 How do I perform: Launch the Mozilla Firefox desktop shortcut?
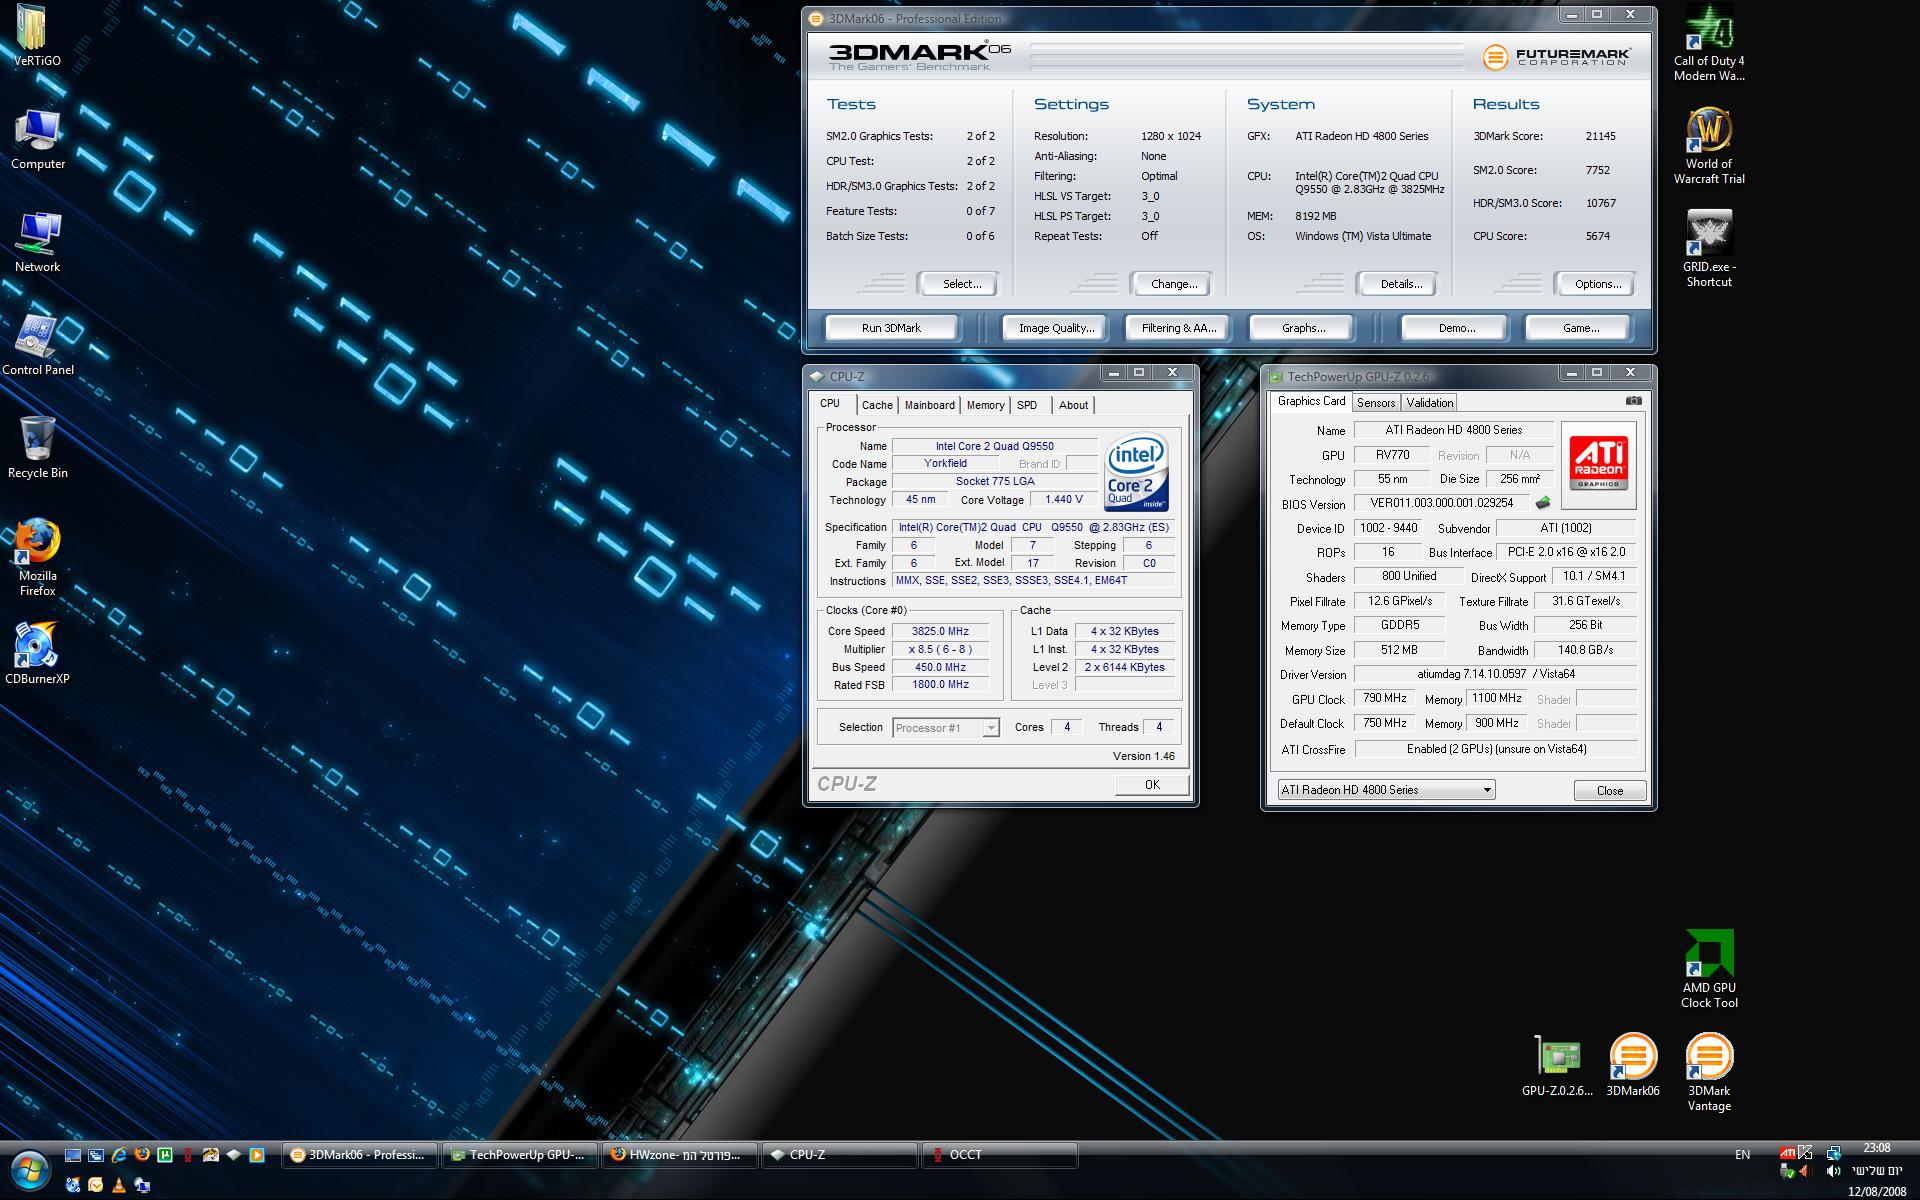pyautogui.click(x=37, y=558)
